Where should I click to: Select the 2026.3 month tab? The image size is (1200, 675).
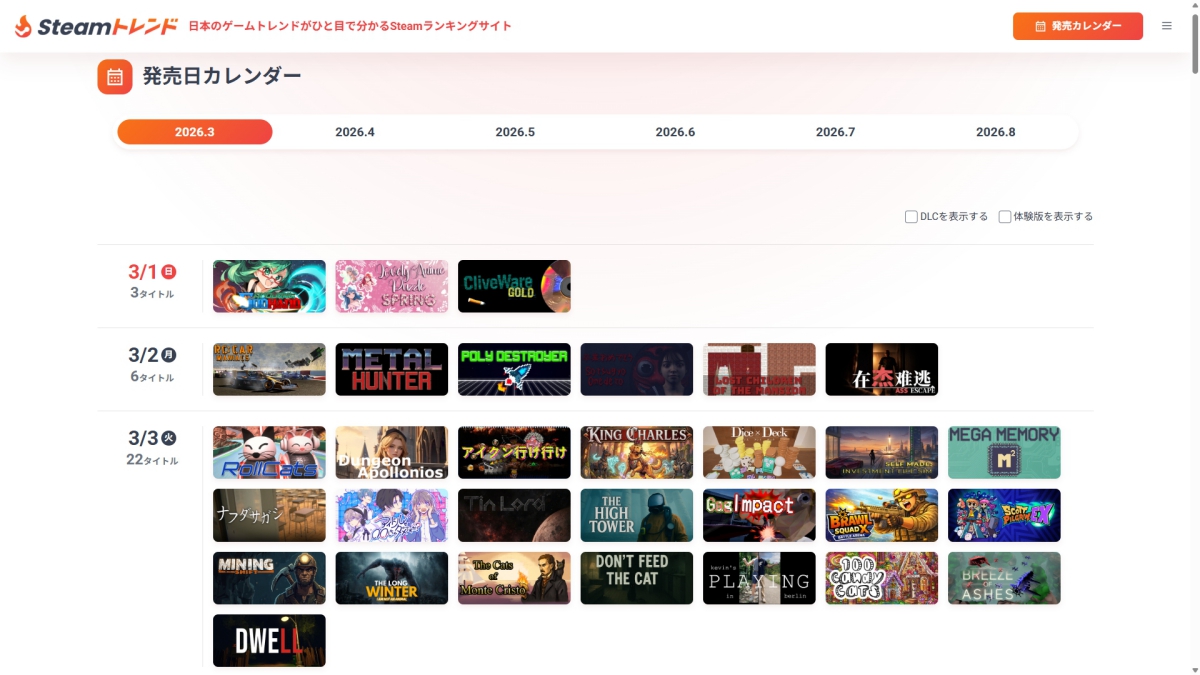195,132
